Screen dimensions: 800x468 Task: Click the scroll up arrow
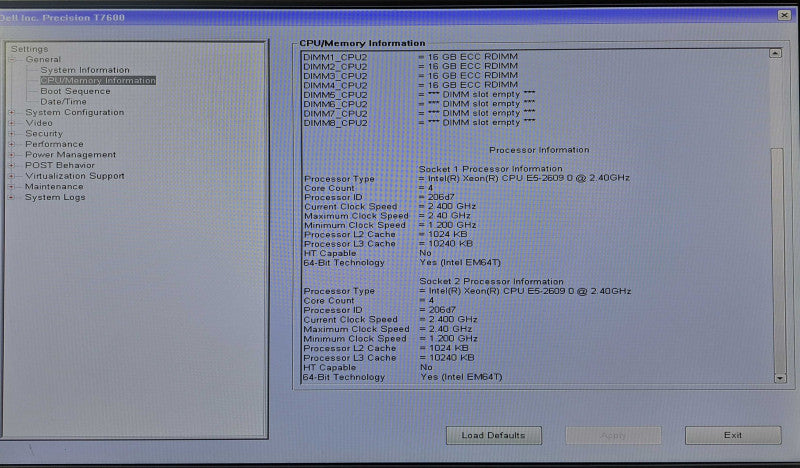pyautogui.click(x=775, y=54)
